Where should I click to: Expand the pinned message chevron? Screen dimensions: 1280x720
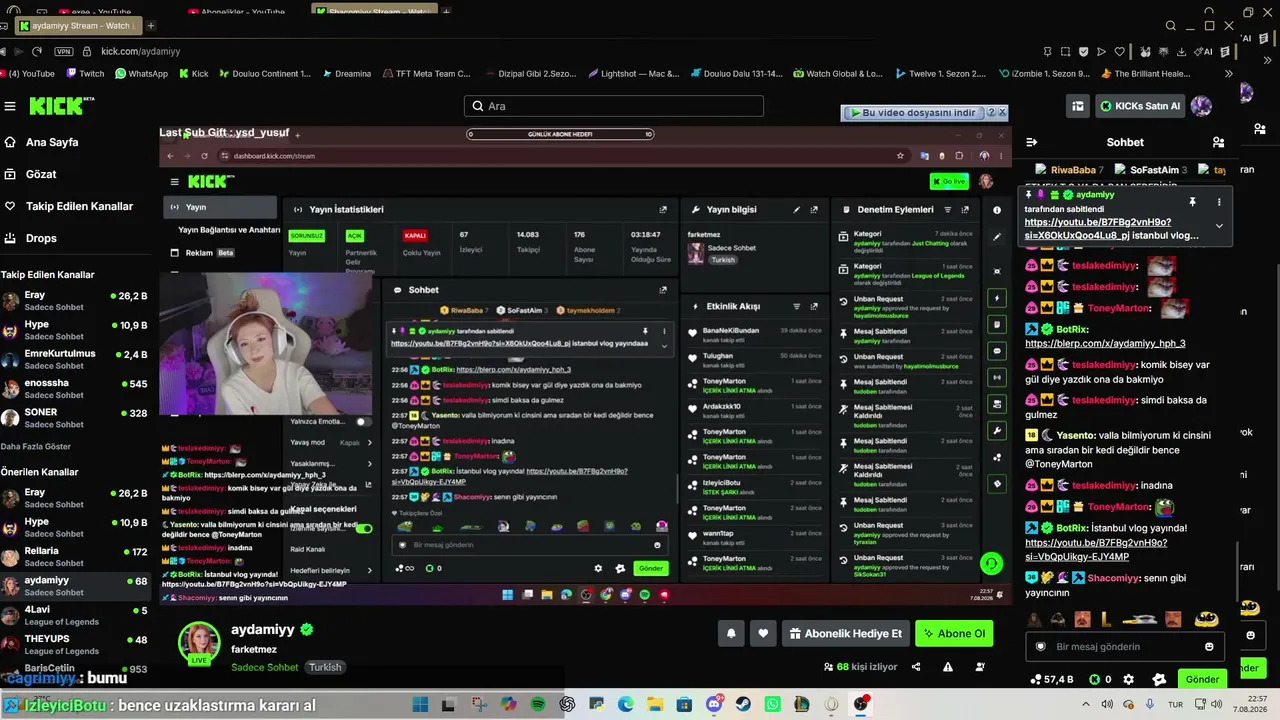[1218, 226]
